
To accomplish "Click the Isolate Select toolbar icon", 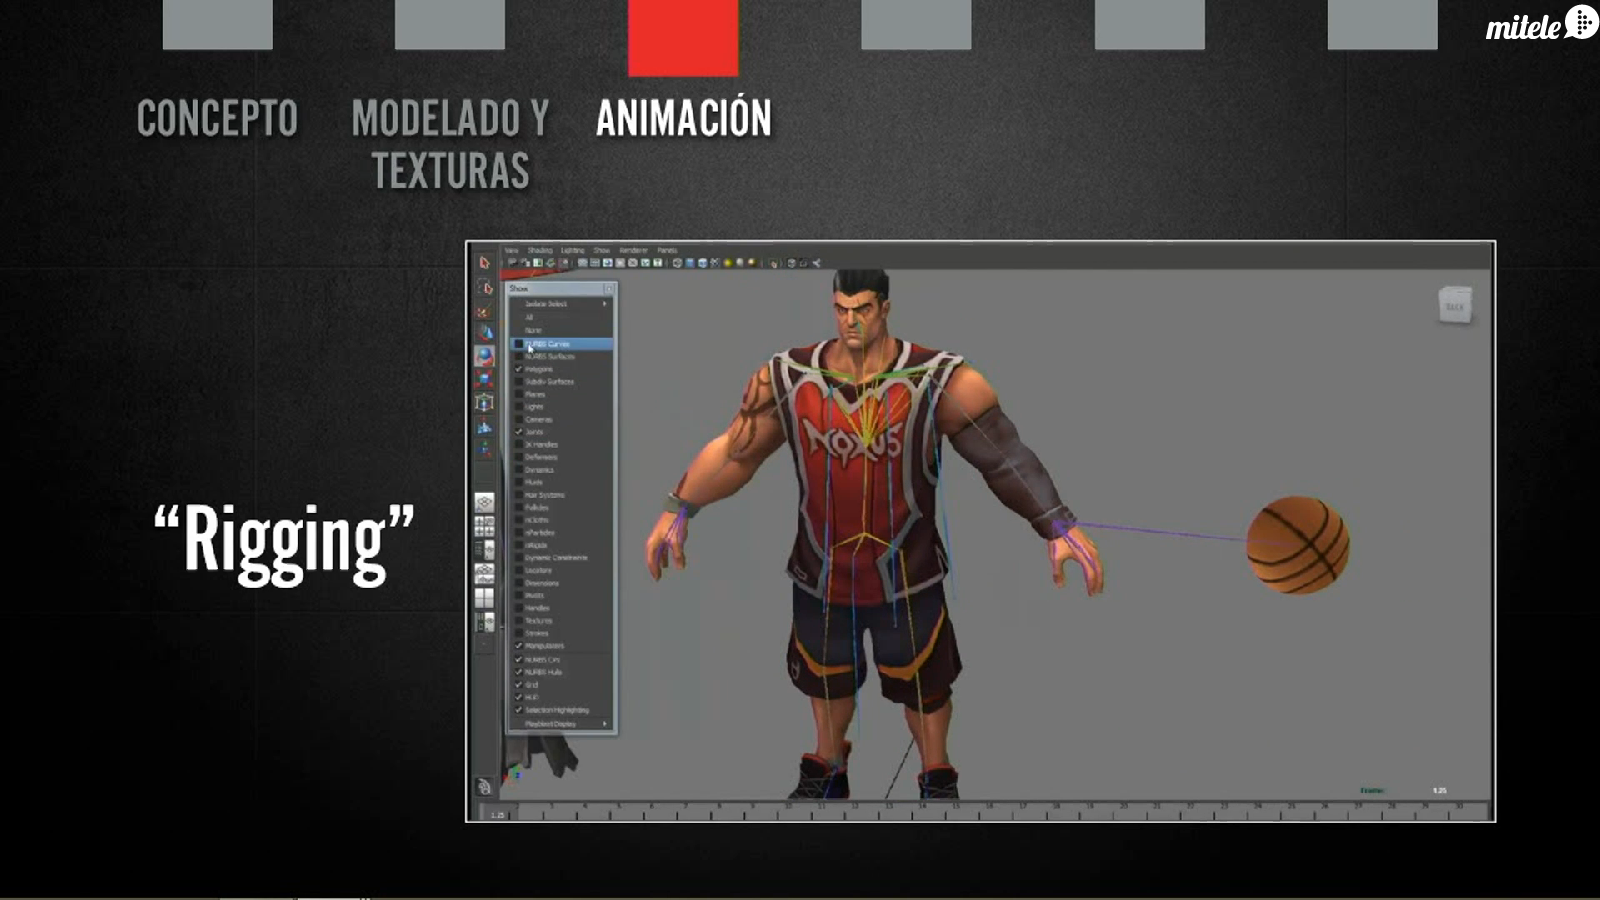I will [774, 263].
